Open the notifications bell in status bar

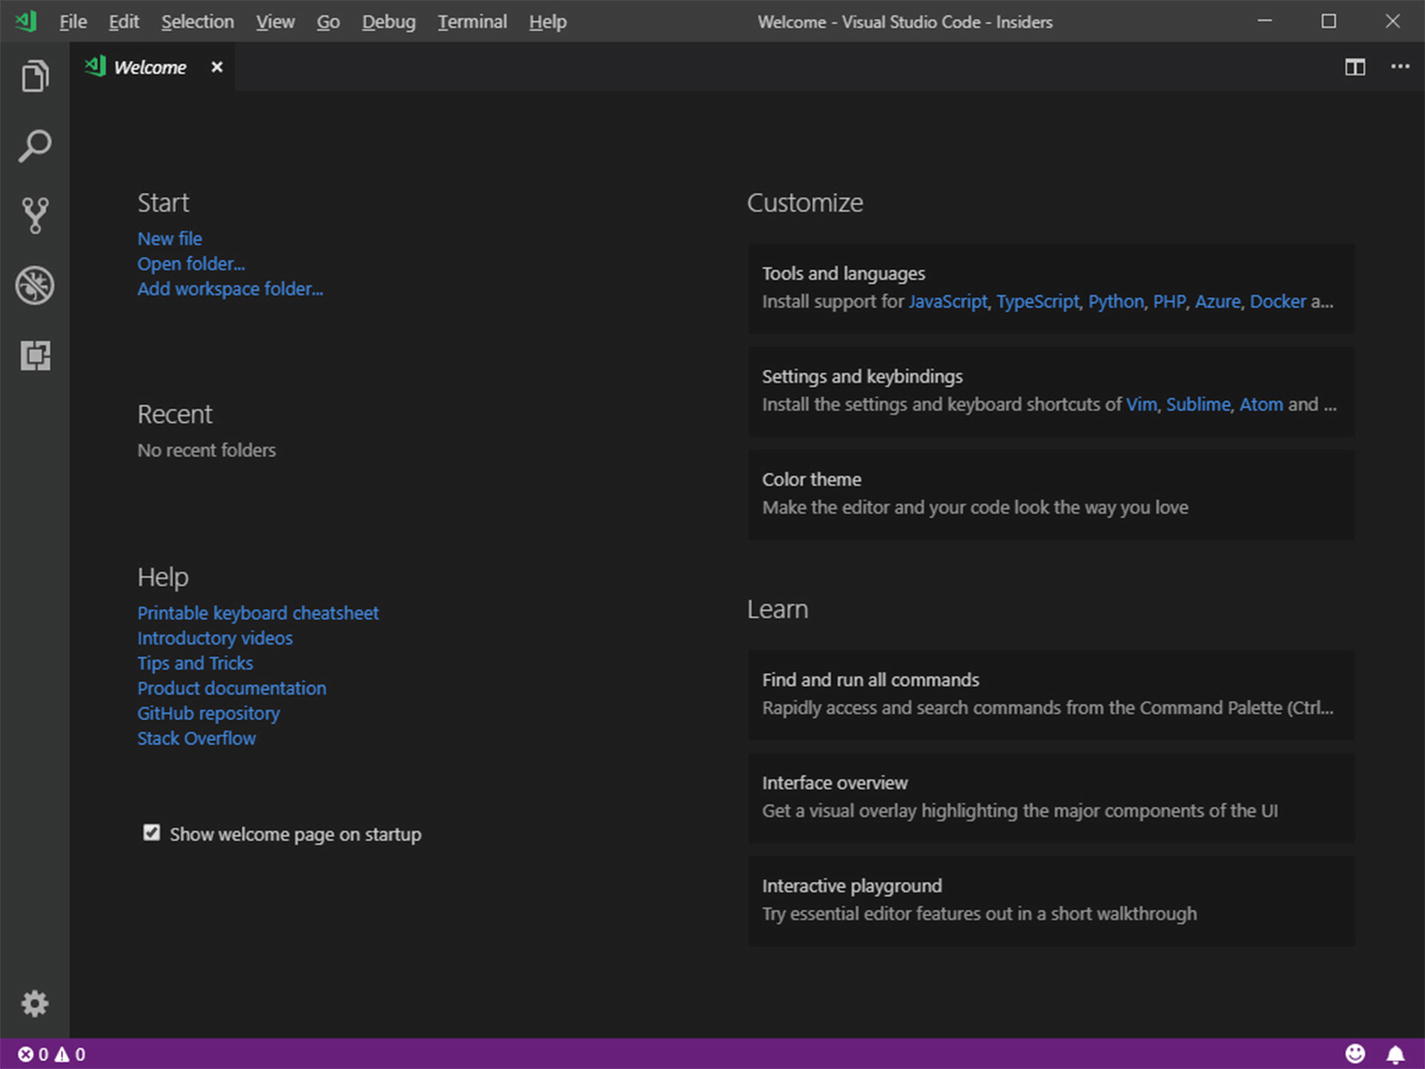1395,1054
